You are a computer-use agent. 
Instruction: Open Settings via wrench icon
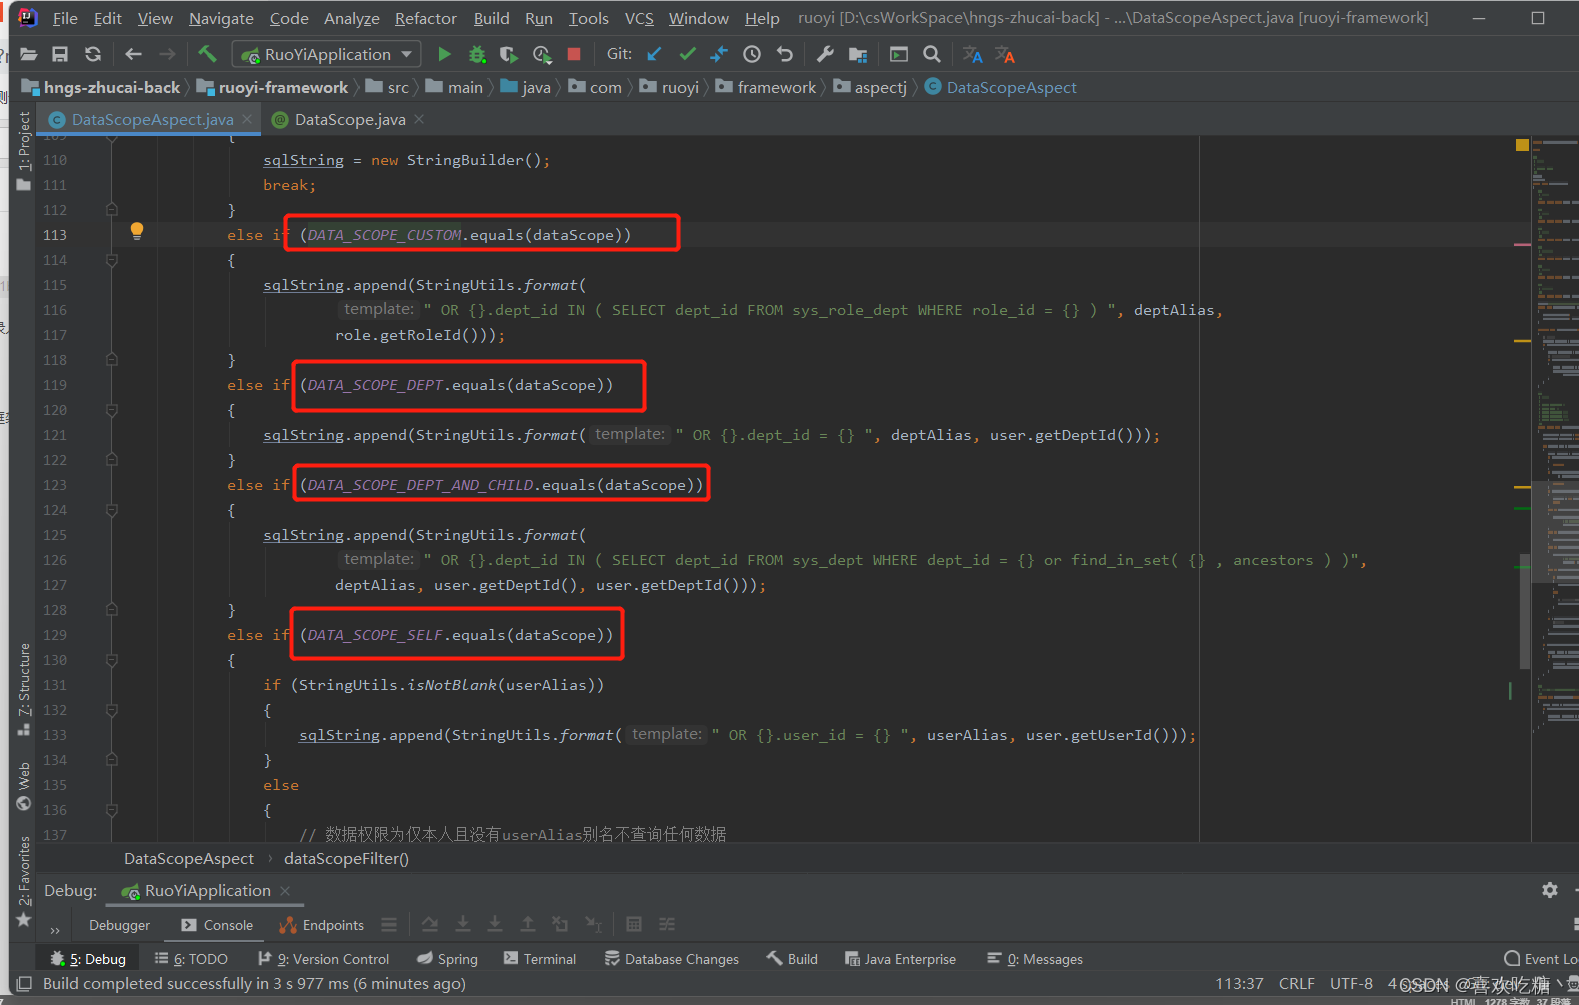[825, 54]
